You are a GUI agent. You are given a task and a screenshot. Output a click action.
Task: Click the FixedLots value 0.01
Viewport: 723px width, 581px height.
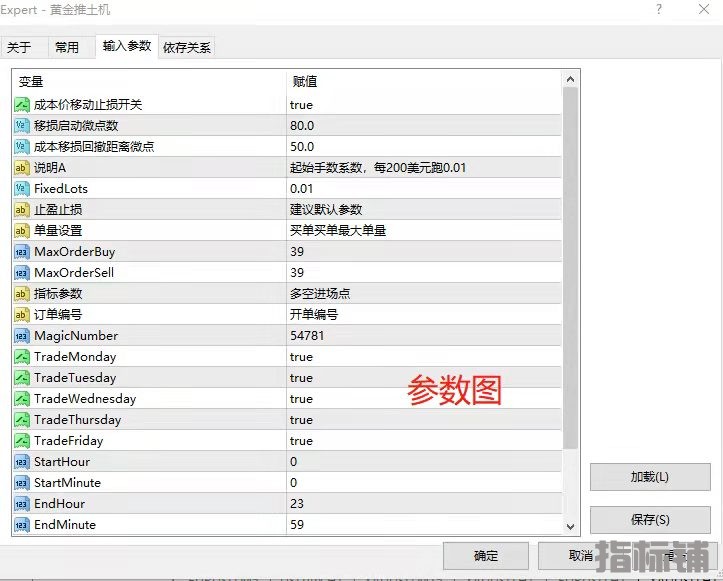(302, 189)
